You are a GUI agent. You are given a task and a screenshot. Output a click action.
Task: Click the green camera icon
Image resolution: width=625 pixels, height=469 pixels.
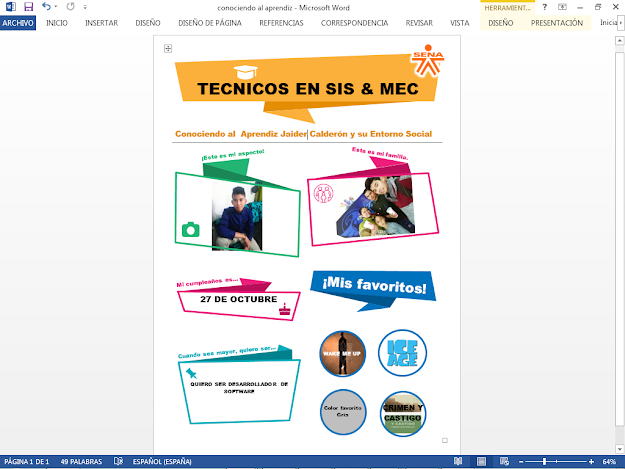pos(191,230)
